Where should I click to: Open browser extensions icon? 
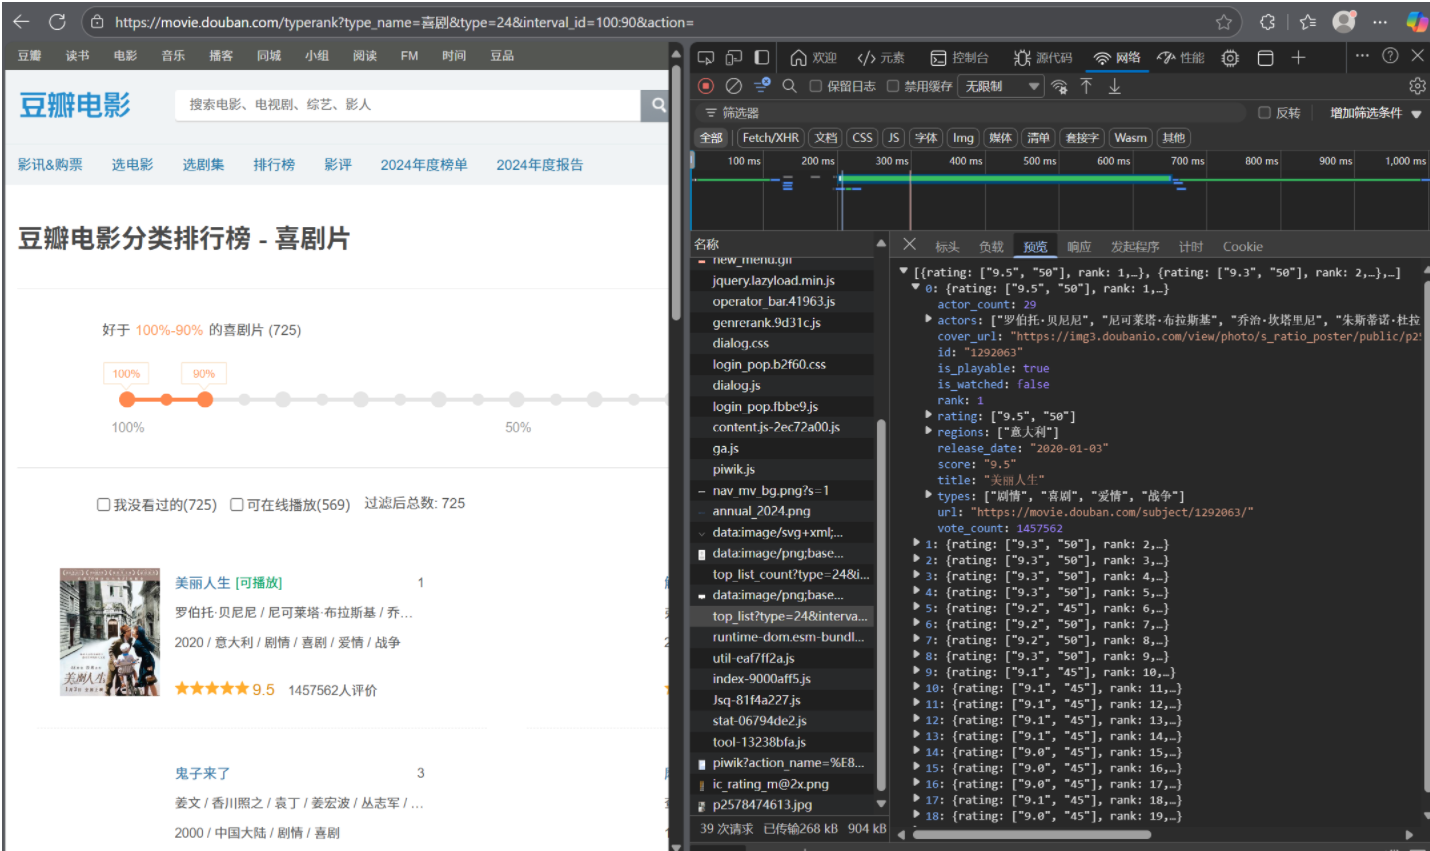tap(1267, 22)
